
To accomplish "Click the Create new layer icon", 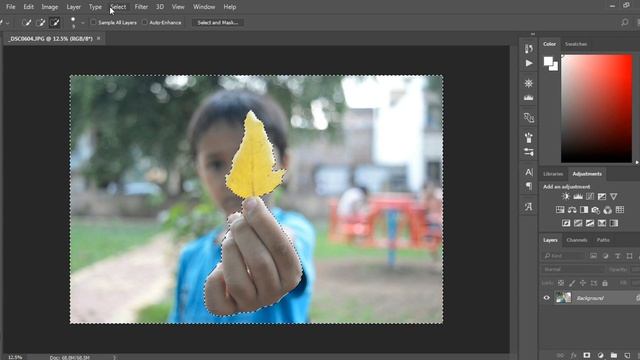I will click(627, 356).
